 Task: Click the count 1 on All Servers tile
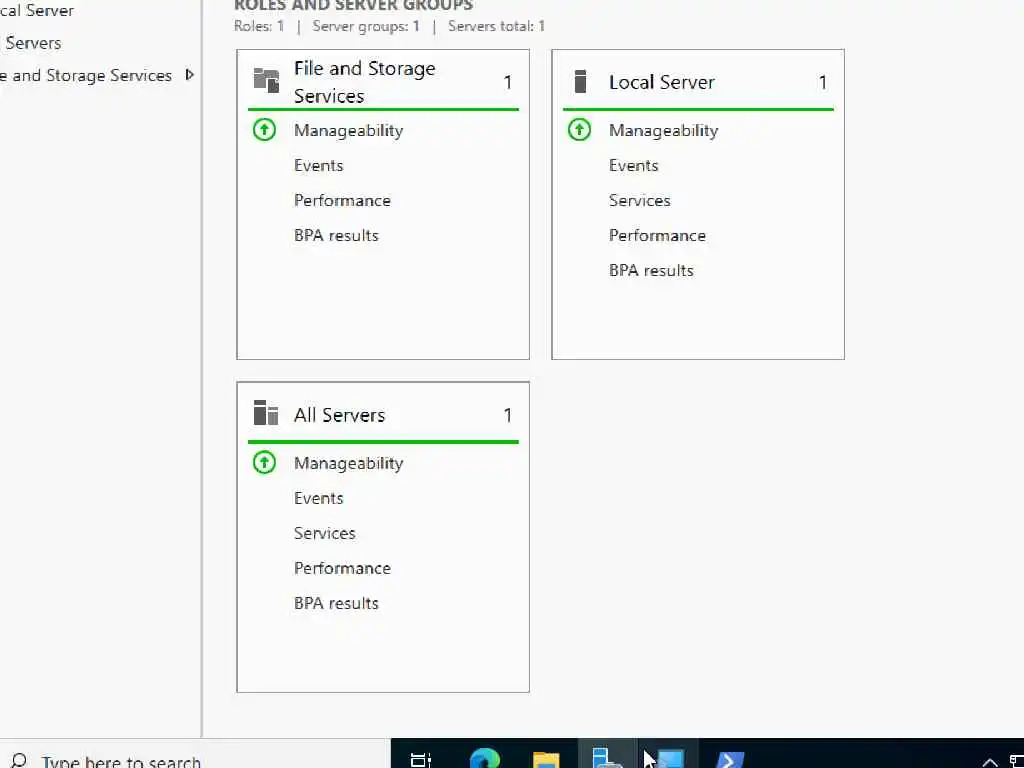tap(507, 415)
